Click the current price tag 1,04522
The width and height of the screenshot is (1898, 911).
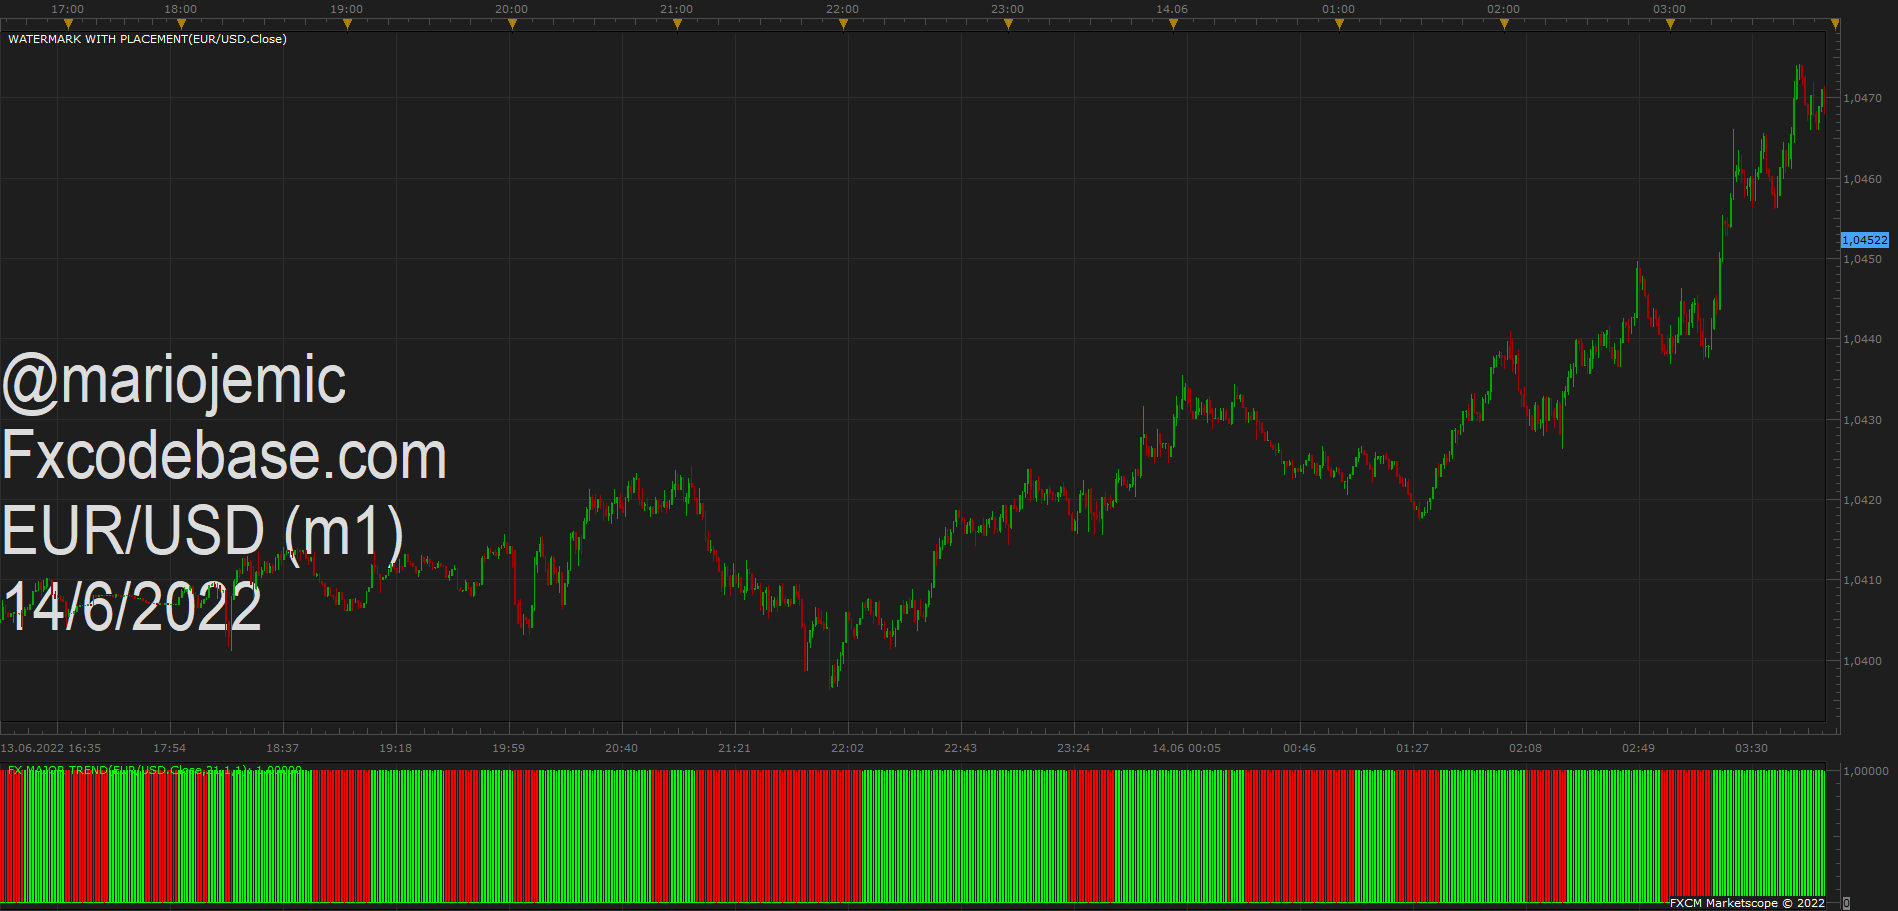coord(1865,240)
